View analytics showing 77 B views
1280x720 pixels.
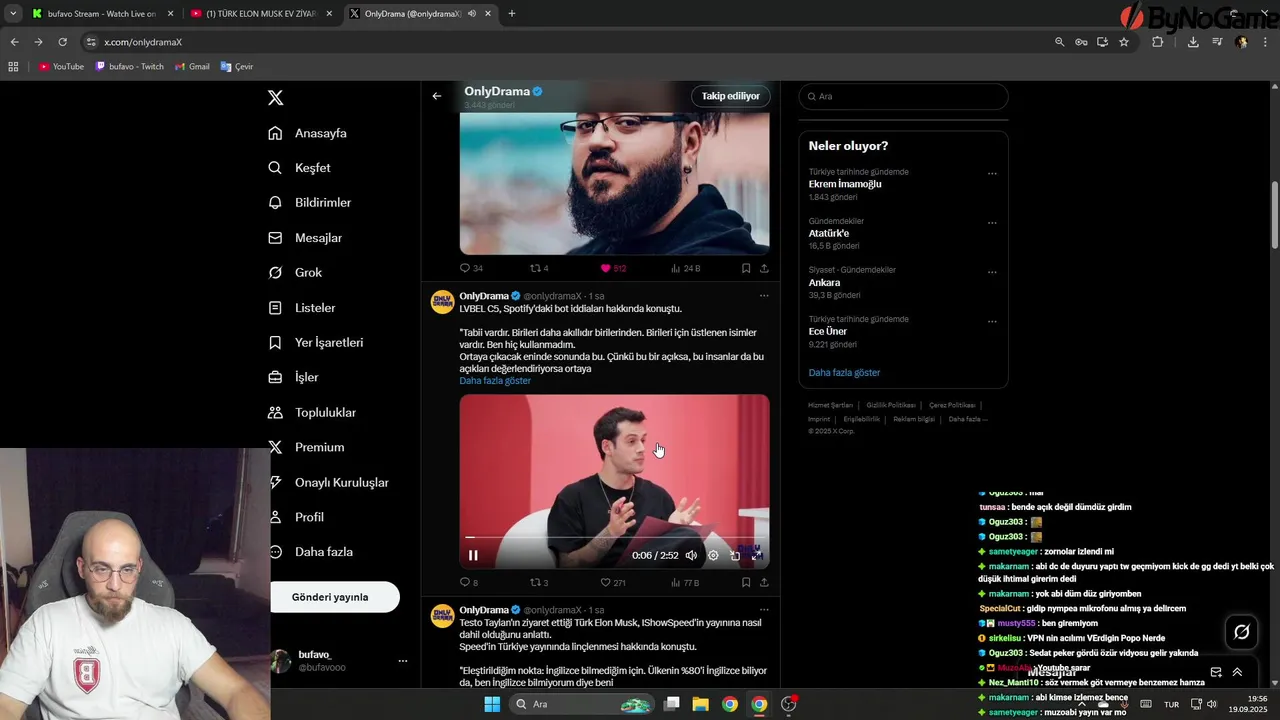click(685, 582)
